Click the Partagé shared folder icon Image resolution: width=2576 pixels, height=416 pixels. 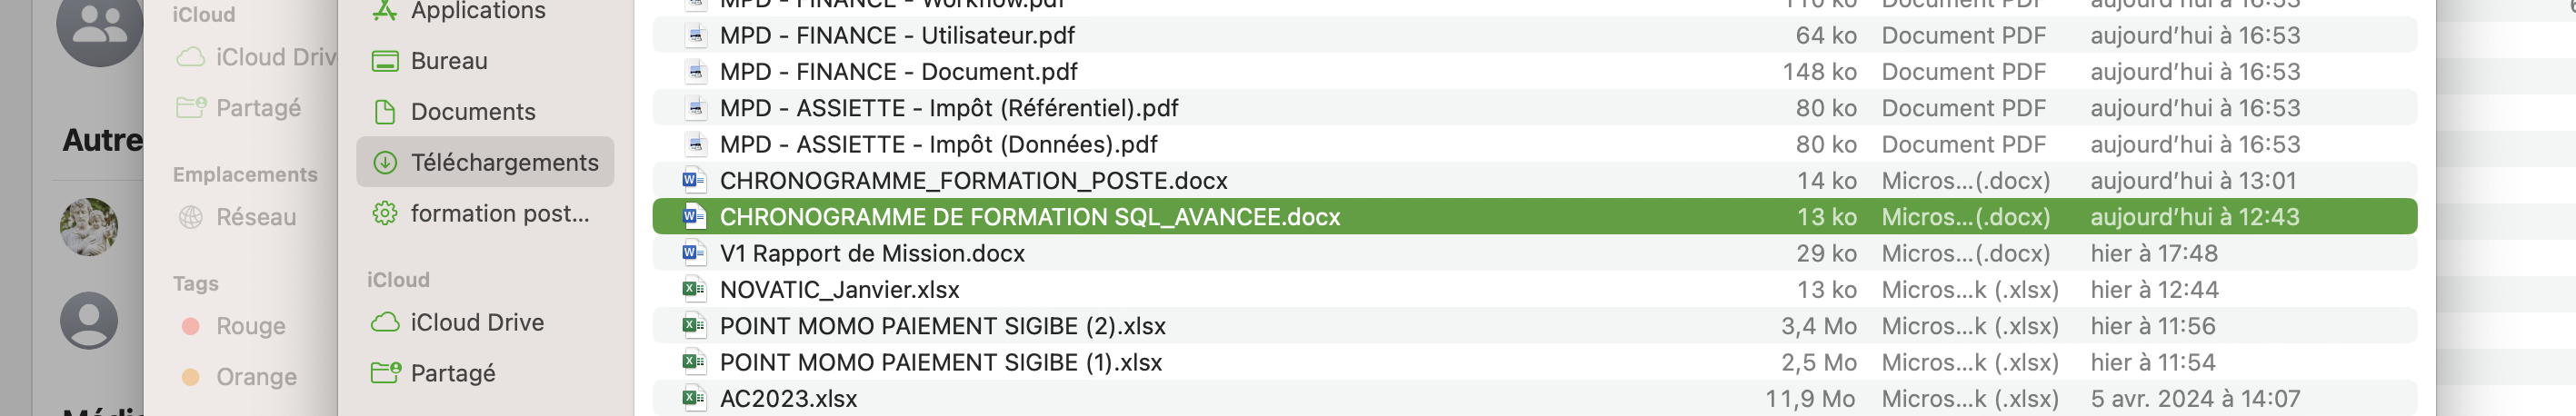385,373
